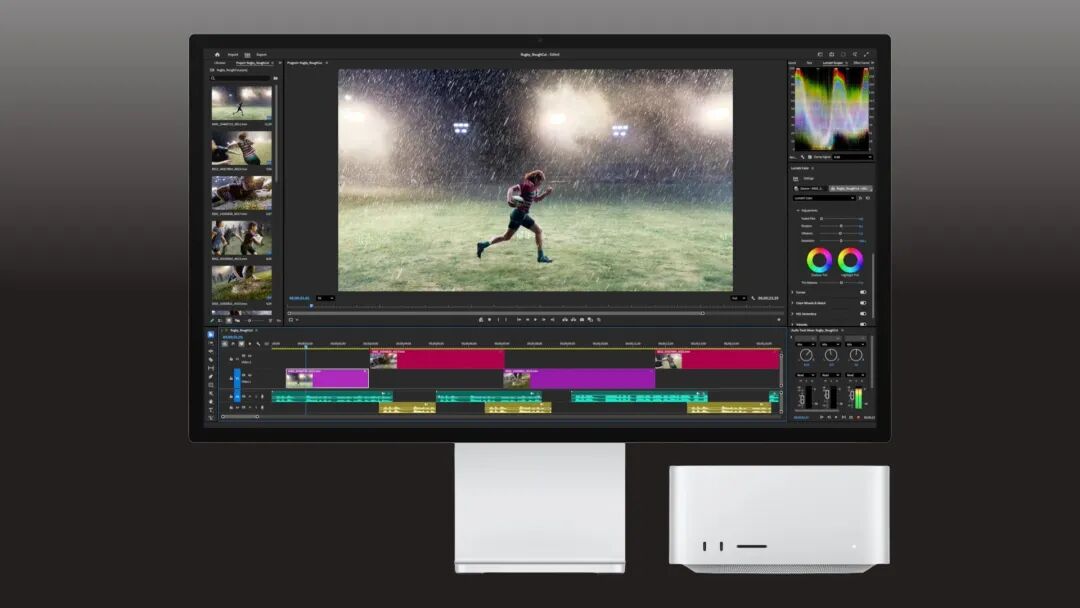
Task: Switch to the Lumetri Scopes tab
Action: 833,63
